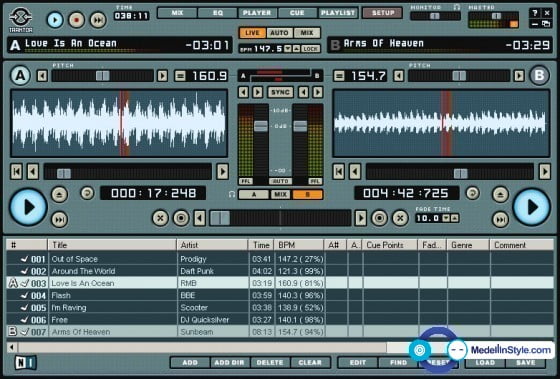Viewport: 560px width, 379px height.
Task: Click the loop icon on Deck B
Action: (x=472, y=193)
